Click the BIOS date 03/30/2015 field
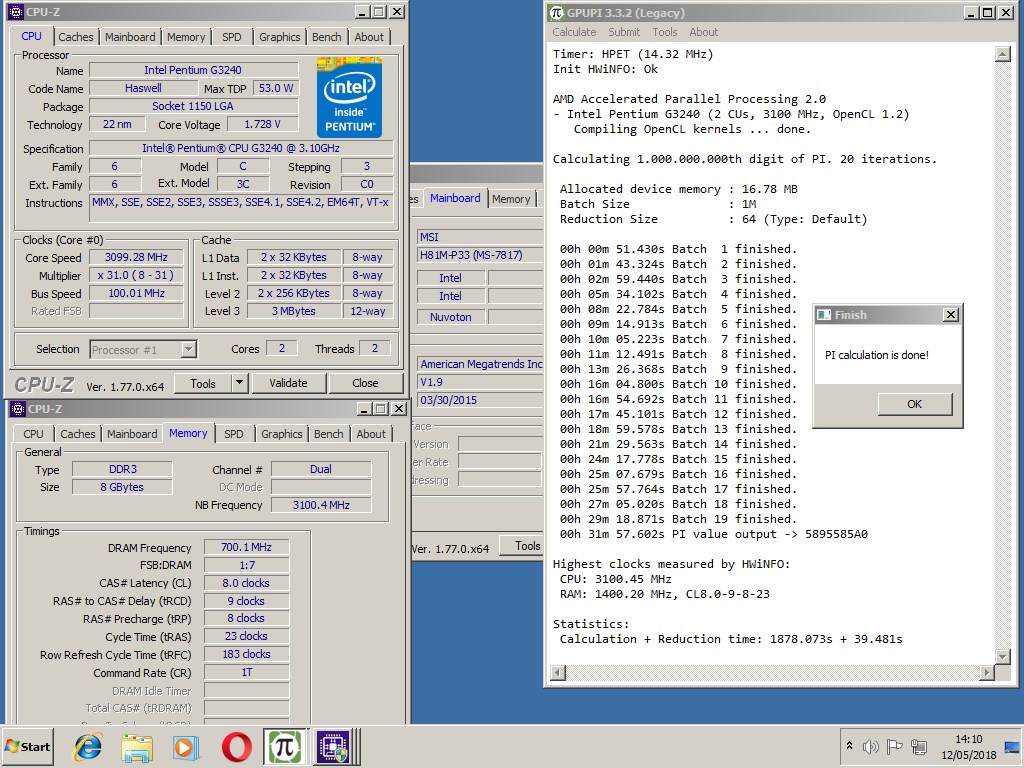The width and height of the screenshot is (1024, 768). [480, 400]
